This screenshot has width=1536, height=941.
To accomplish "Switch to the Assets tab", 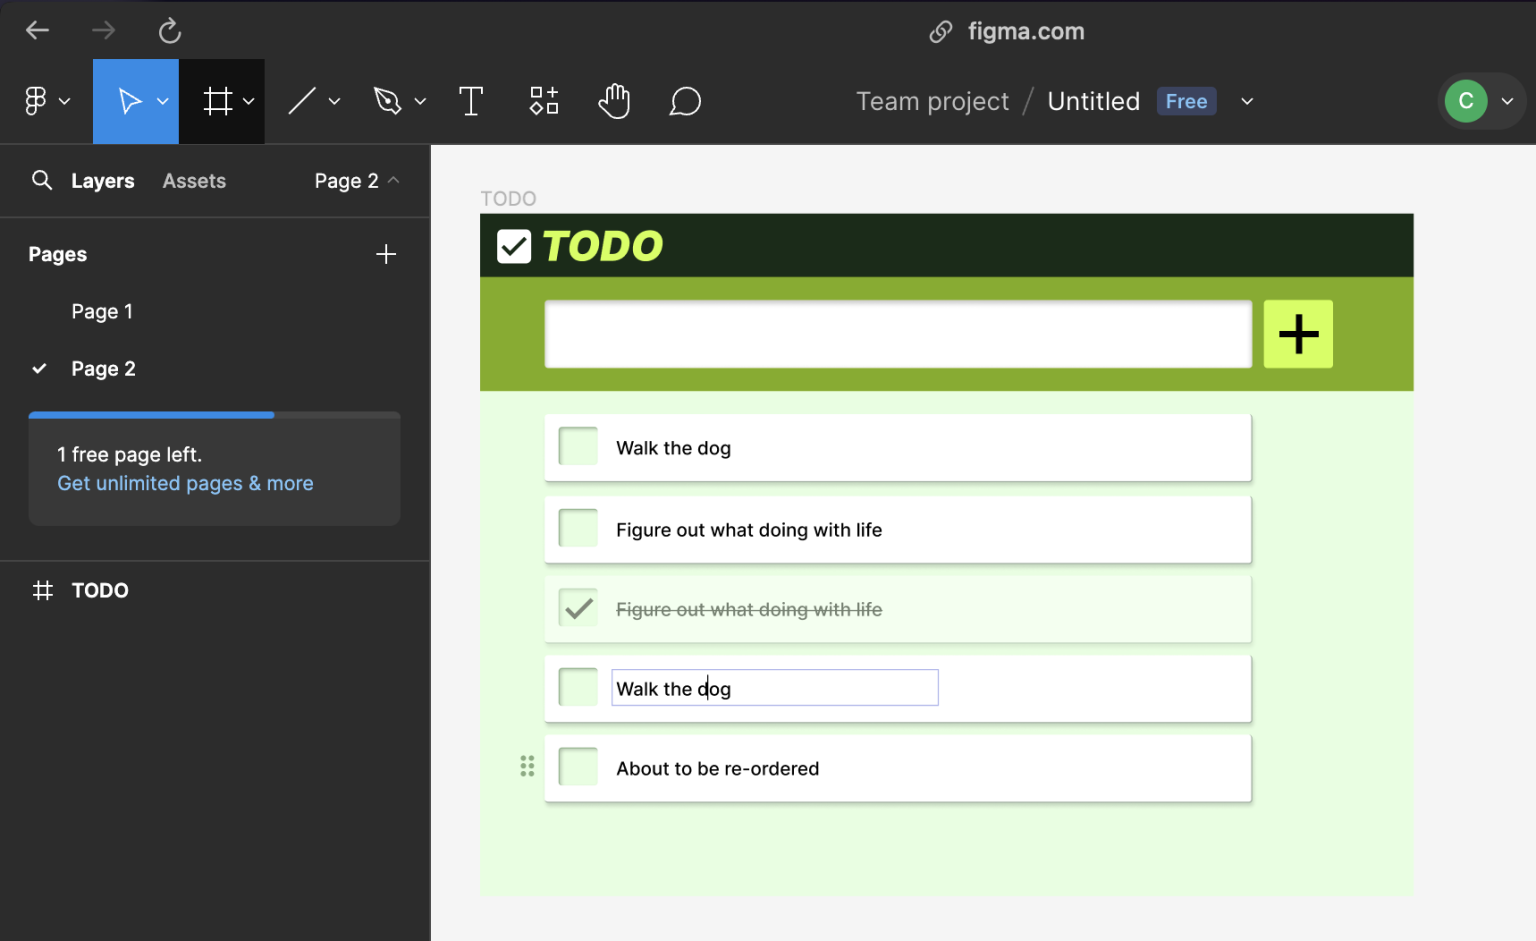I will pos(194,181).
